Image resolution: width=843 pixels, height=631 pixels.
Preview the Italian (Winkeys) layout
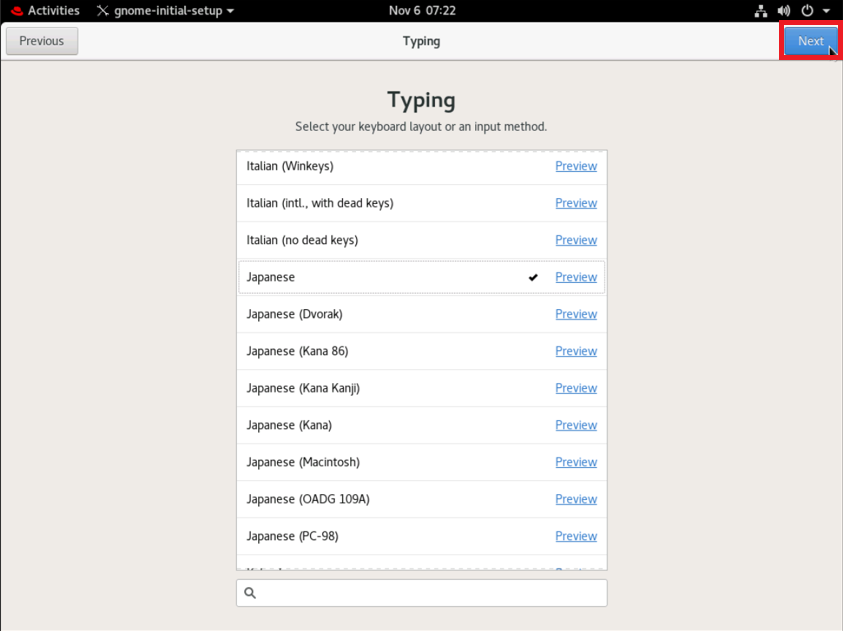(x=576, y=166)
